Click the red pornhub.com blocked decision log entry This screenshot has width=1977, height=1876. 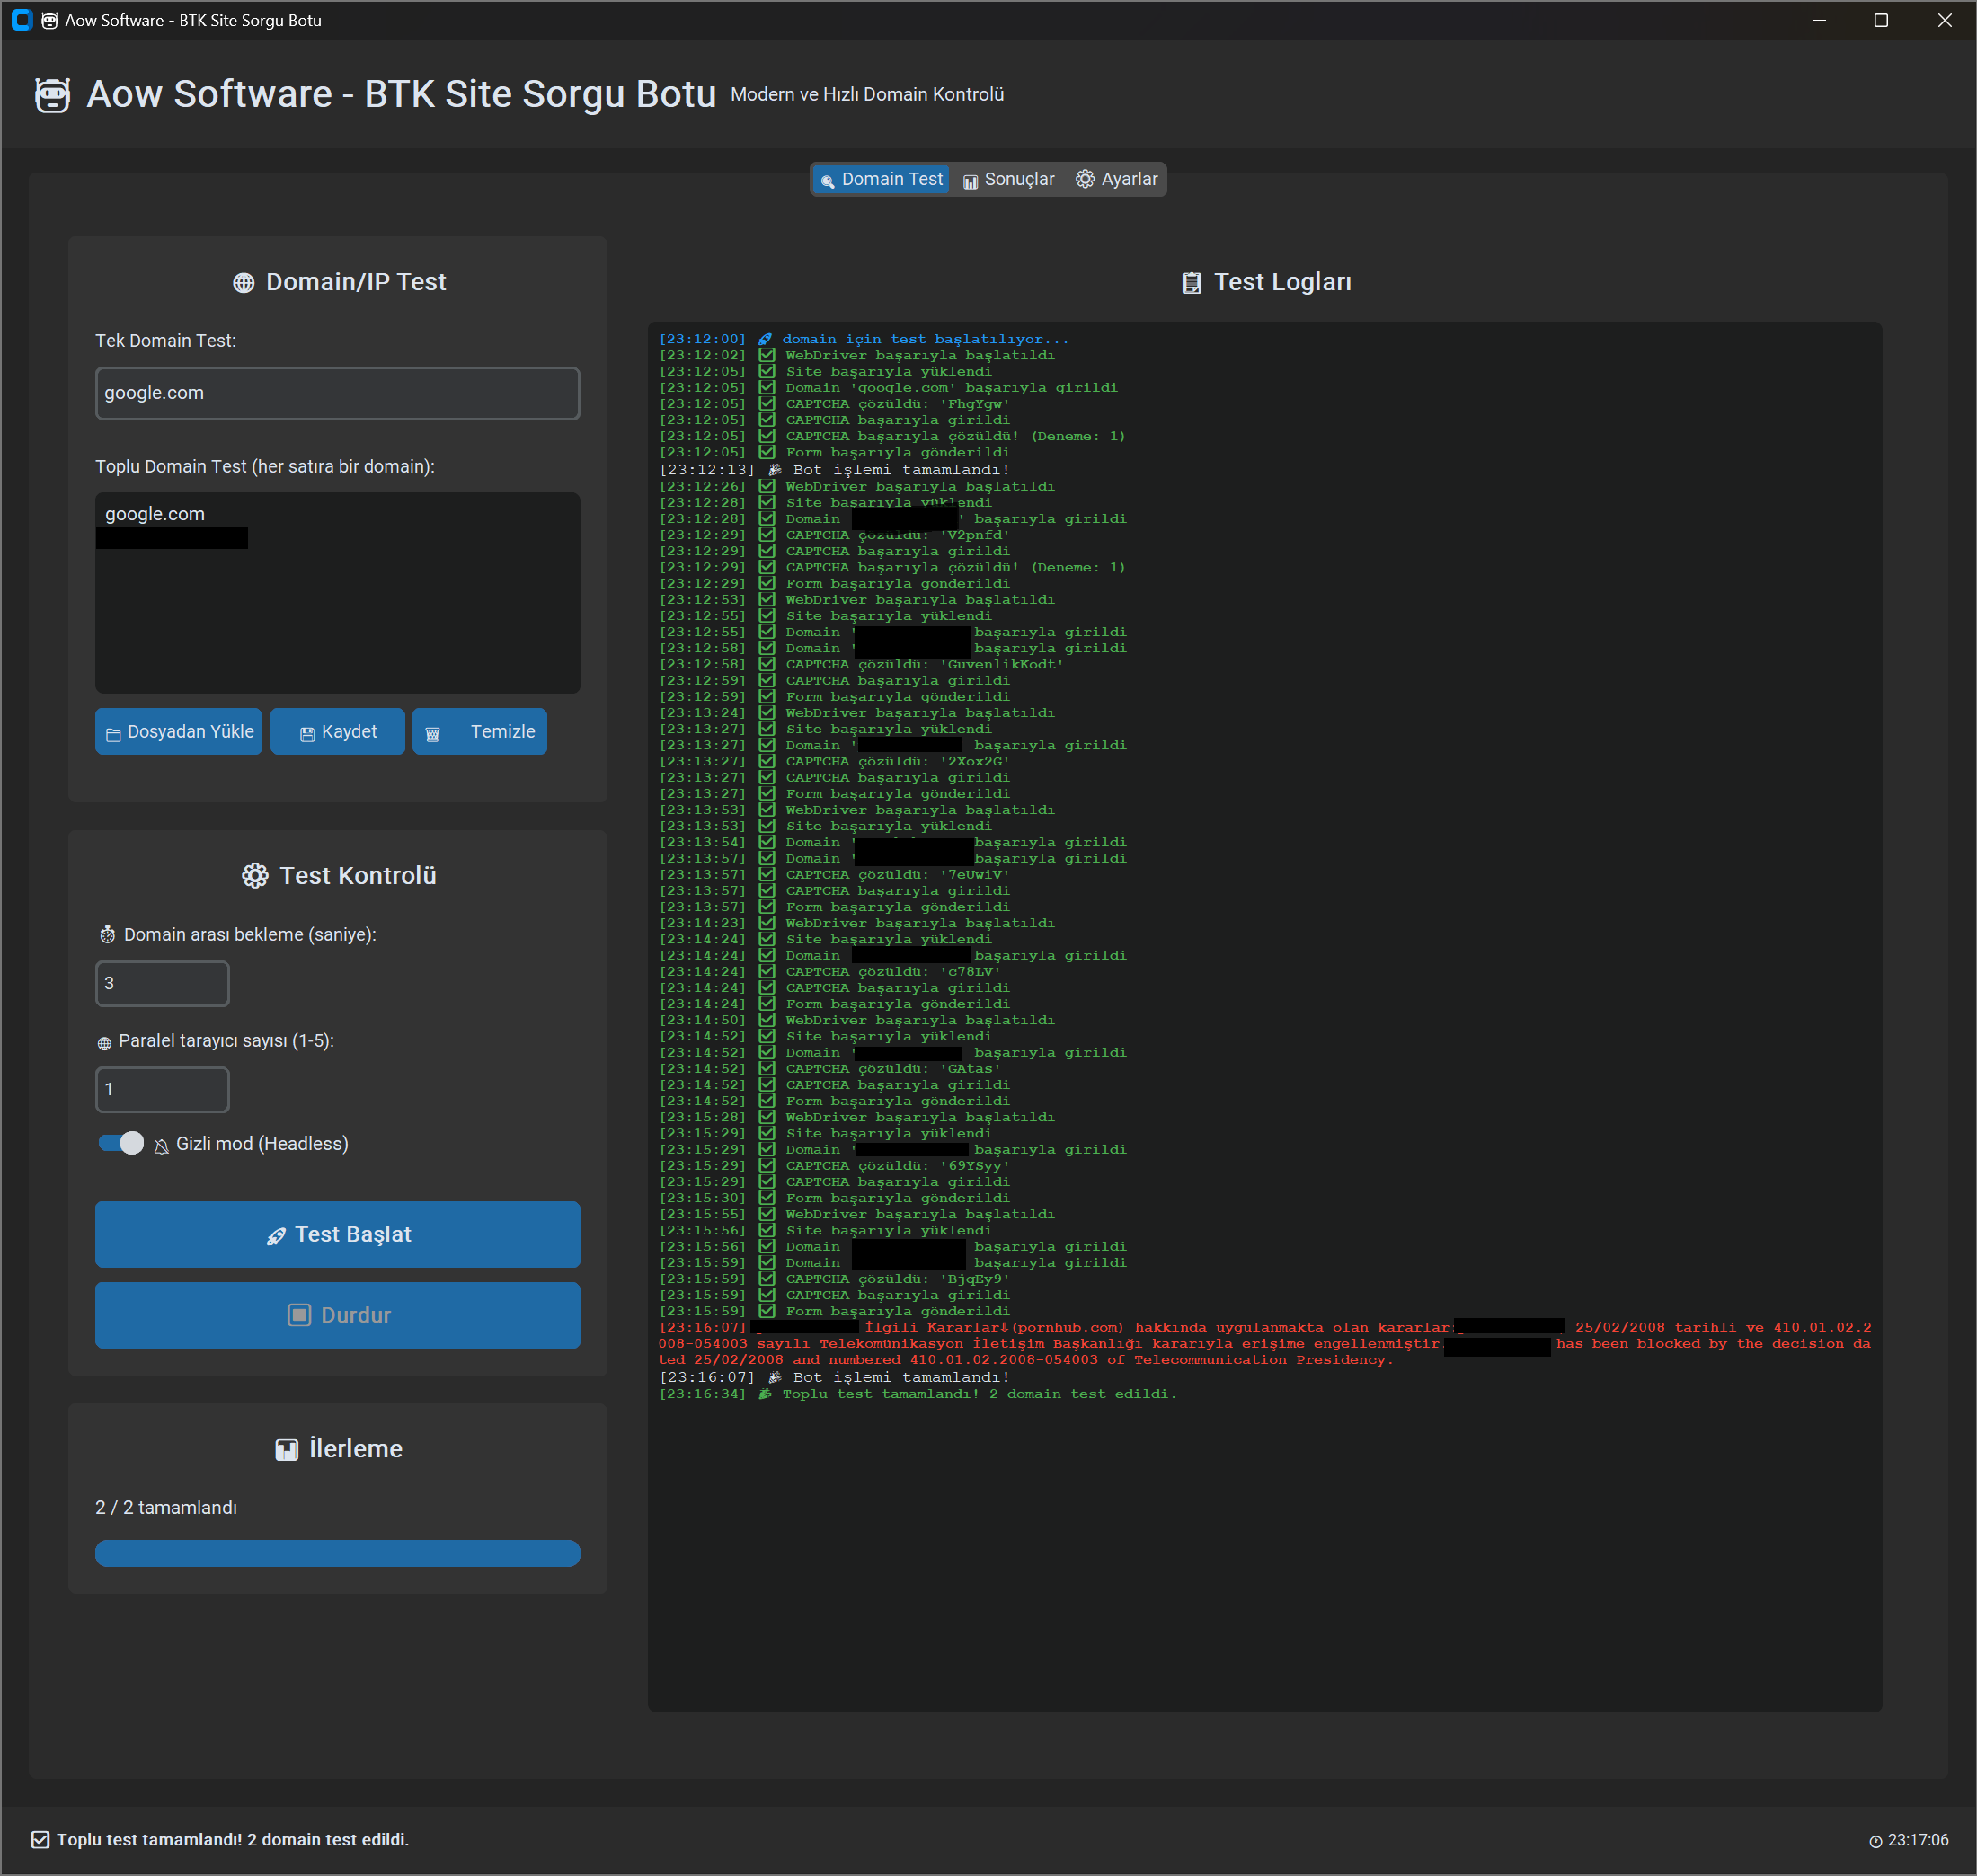[1264, 1344]
